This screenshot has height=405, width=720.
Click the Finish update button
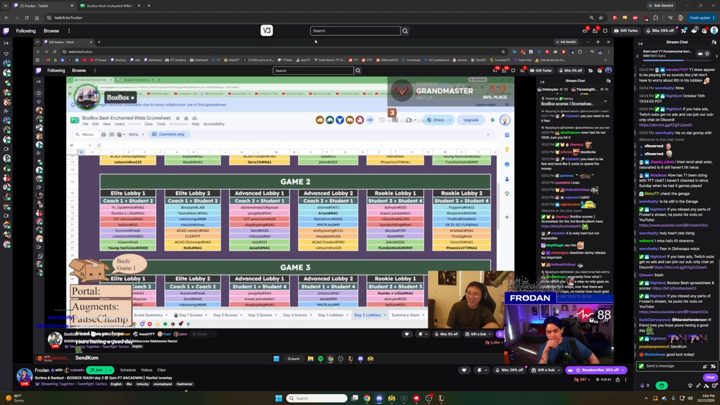coord(702,18)
